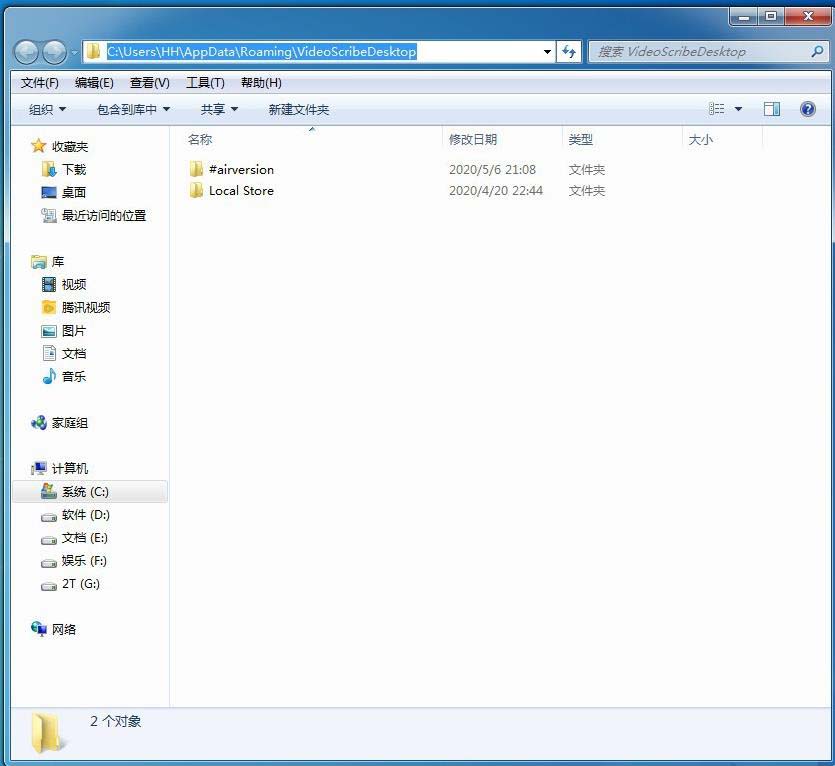
Task: Click the 网络 network icon
Action: tap(39, 629)
